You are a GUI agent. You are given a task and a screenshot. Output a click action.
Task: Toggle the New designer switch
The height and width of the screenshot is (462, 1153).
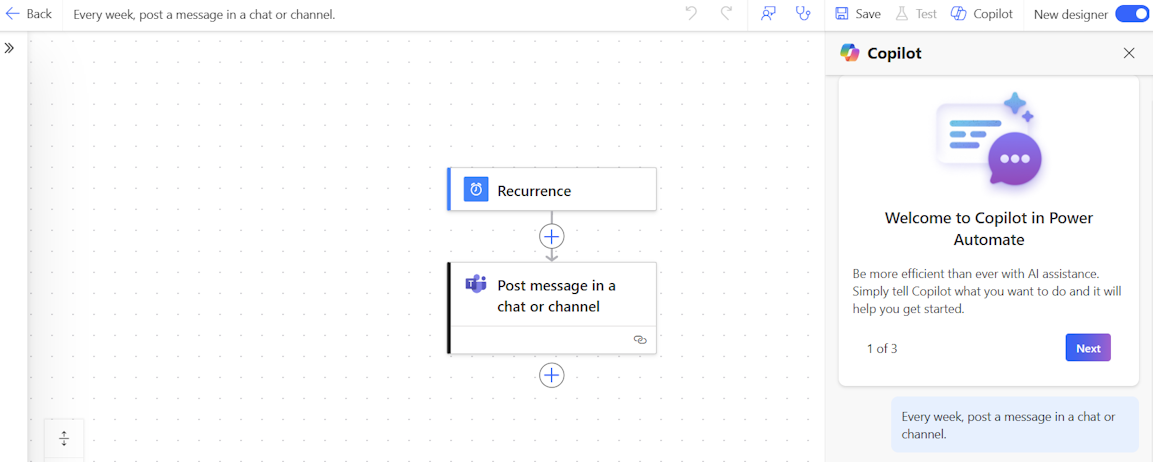click(x=1132, y=14)
